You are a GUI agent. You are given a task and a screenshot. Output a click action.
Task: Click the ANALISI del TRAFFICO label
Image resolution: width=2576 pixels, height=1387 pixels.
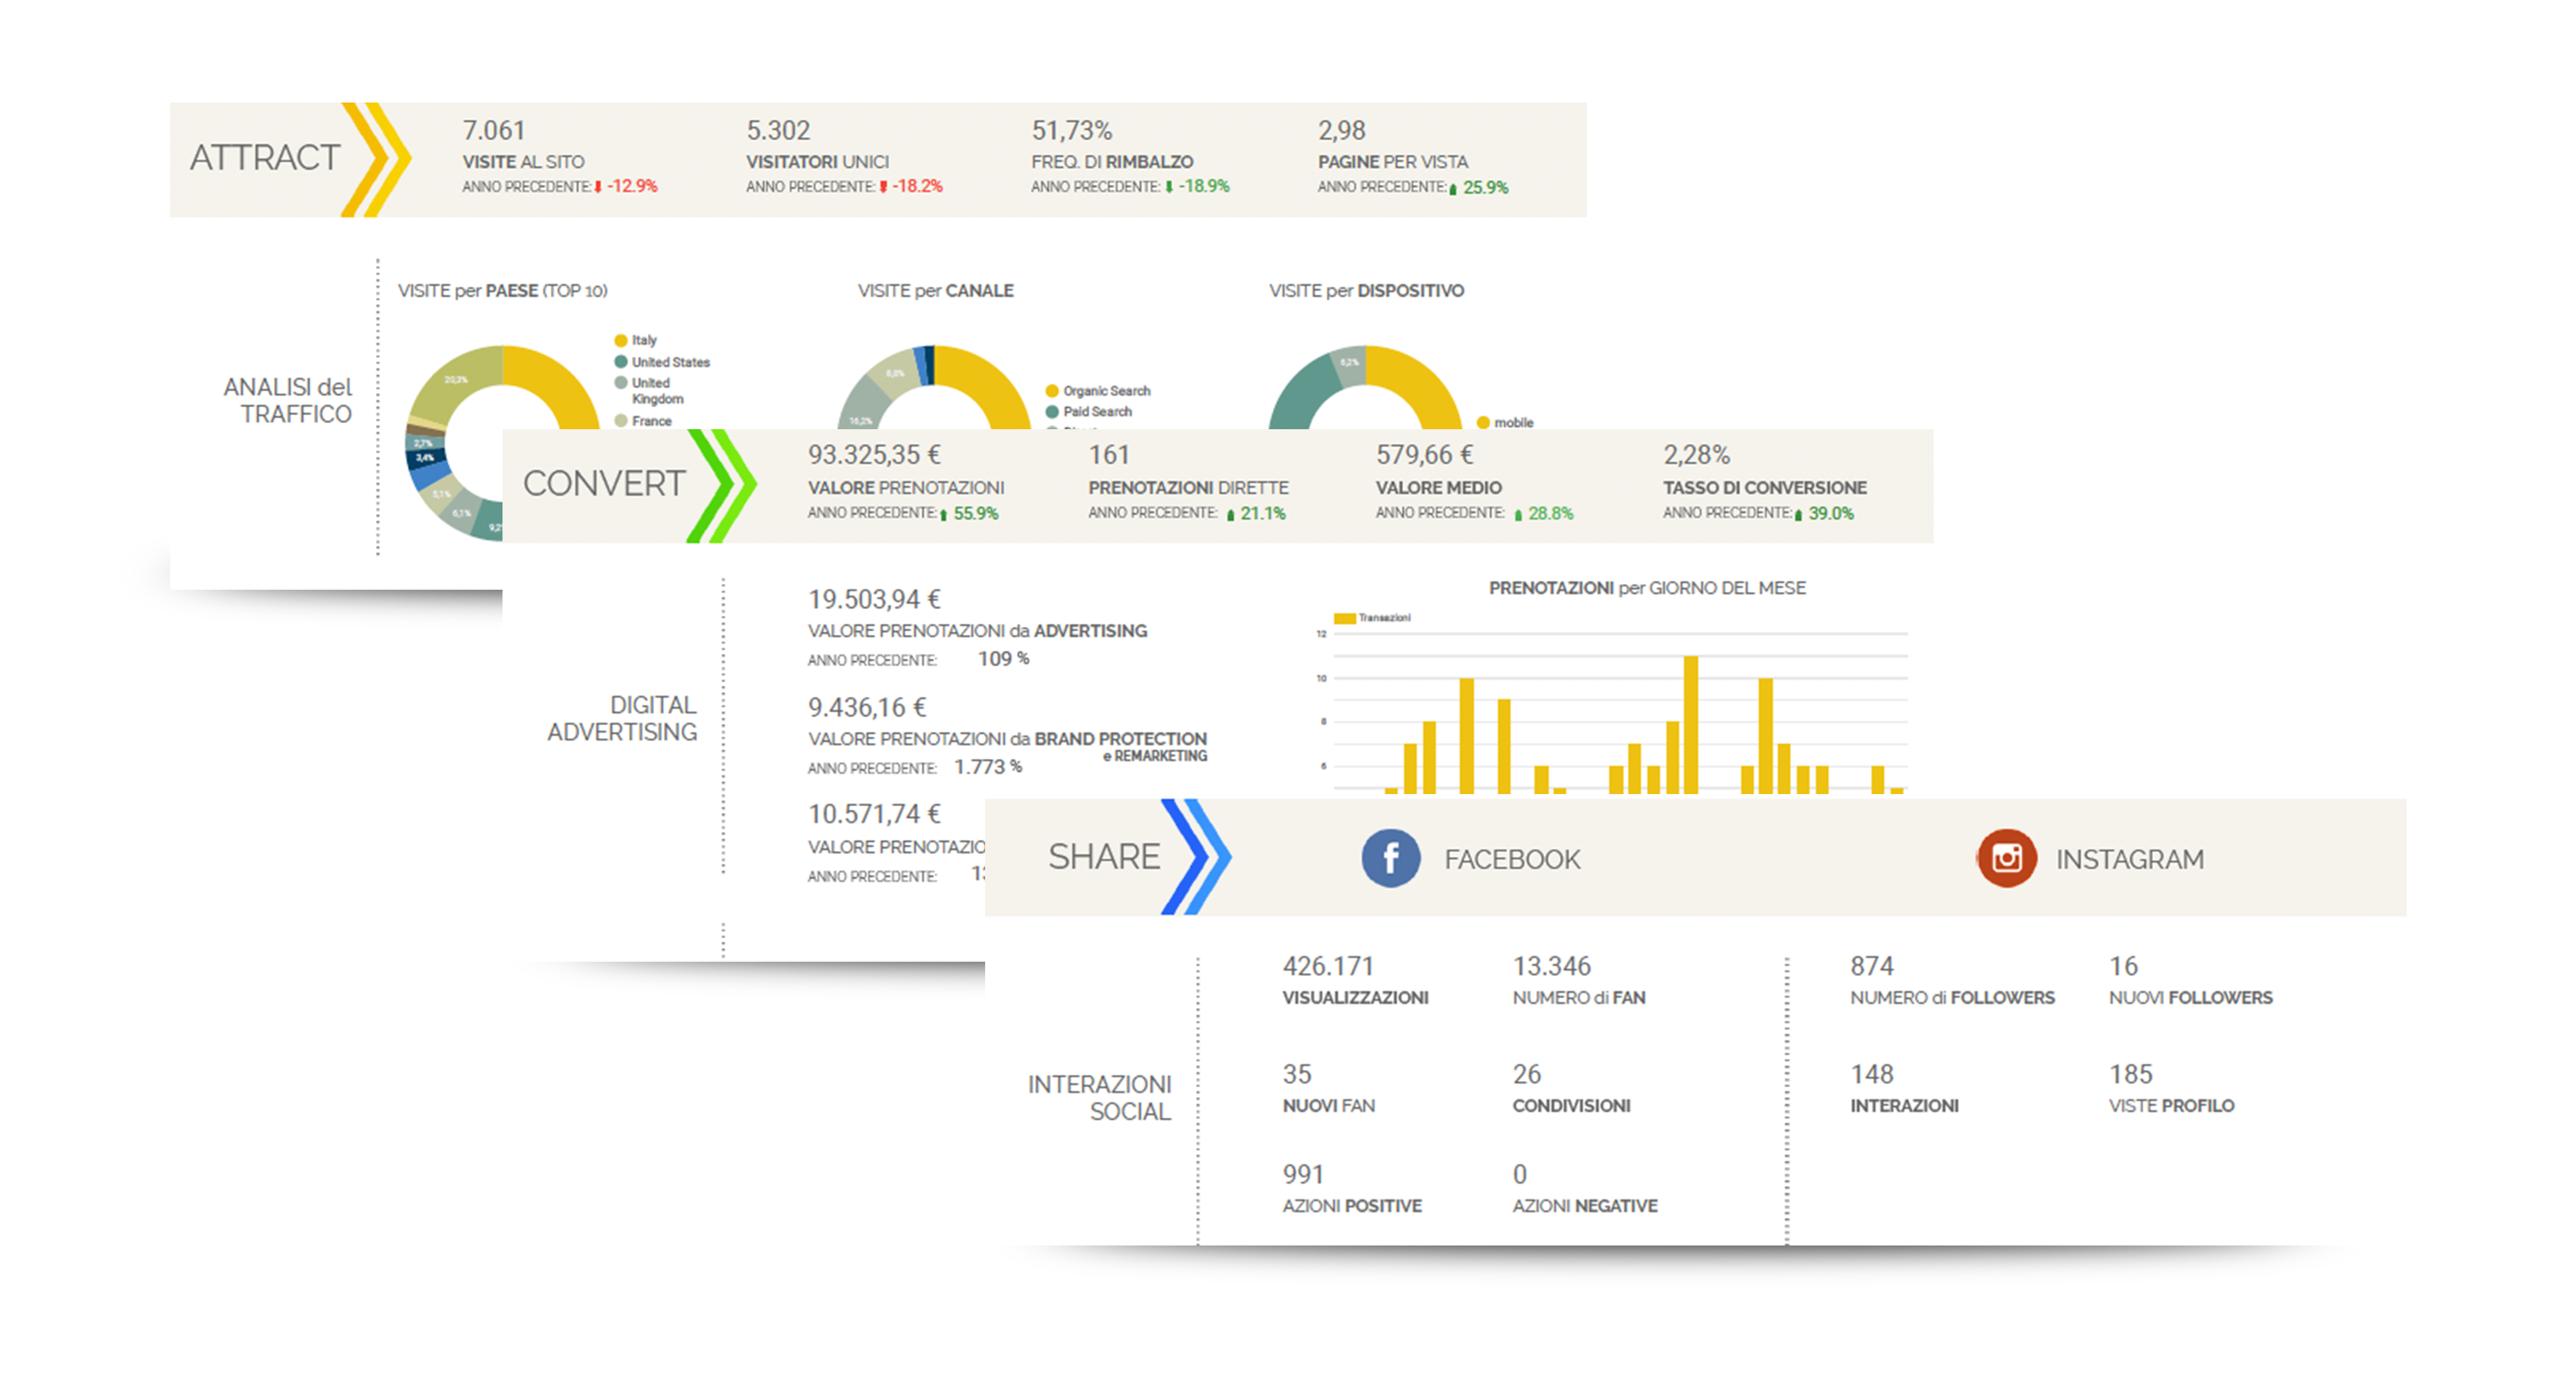tap(288, 400)
